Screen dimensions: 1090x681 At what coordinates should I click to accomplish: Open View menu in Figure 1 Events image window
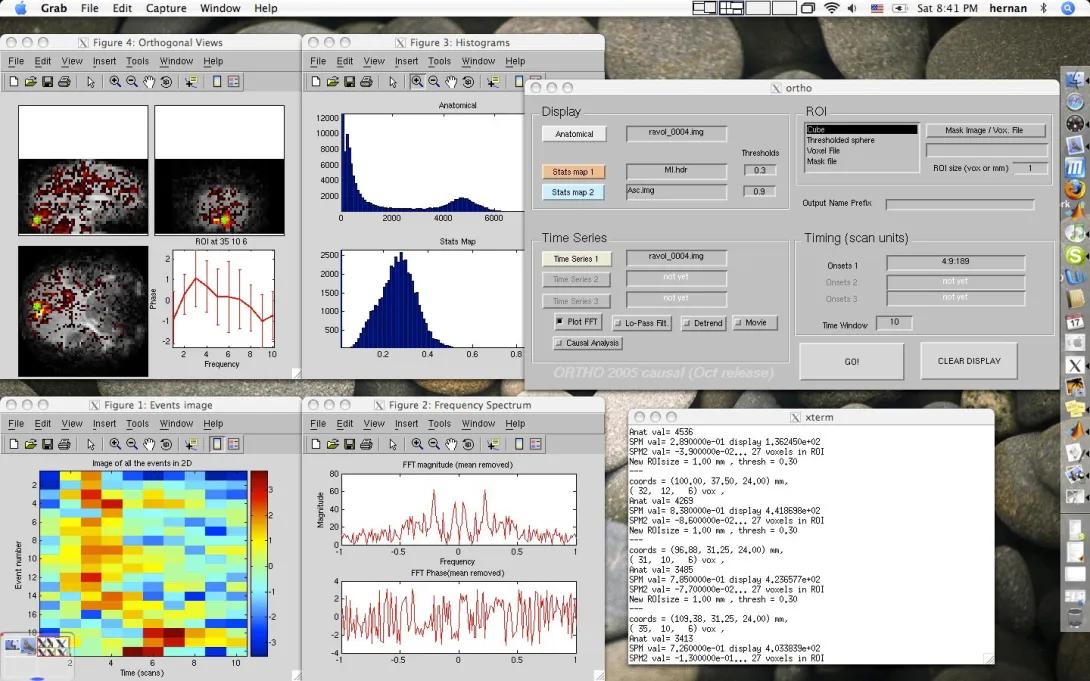point(72,423)
